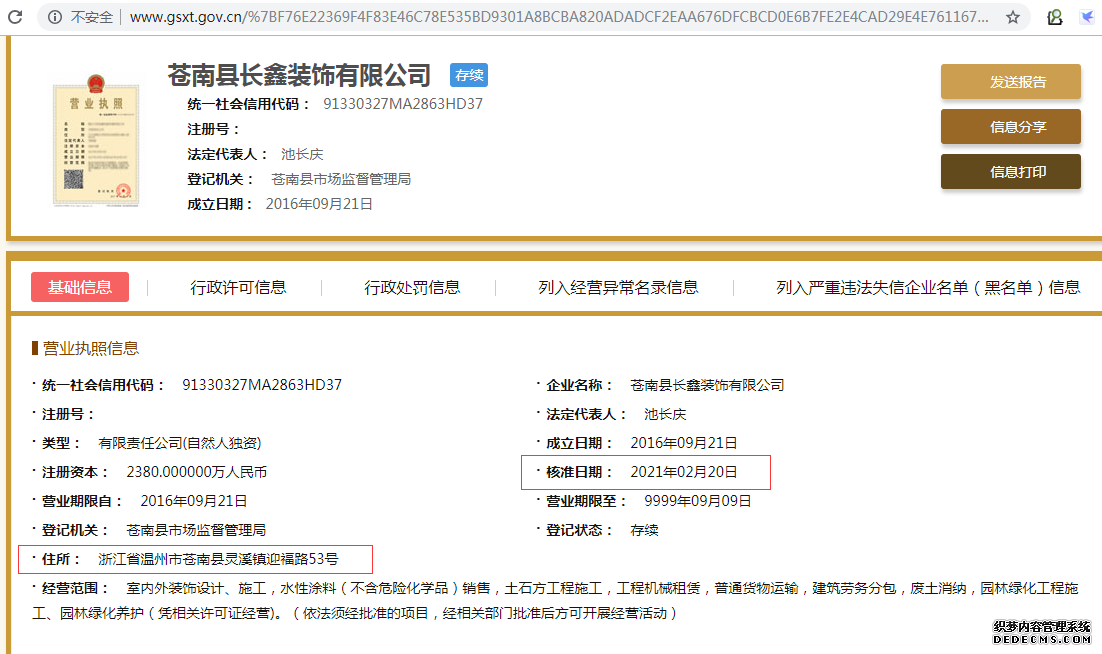This screenshot has height=654, width=1102.
Task: Select the 基础信息 tab
Action: point(80,287)
